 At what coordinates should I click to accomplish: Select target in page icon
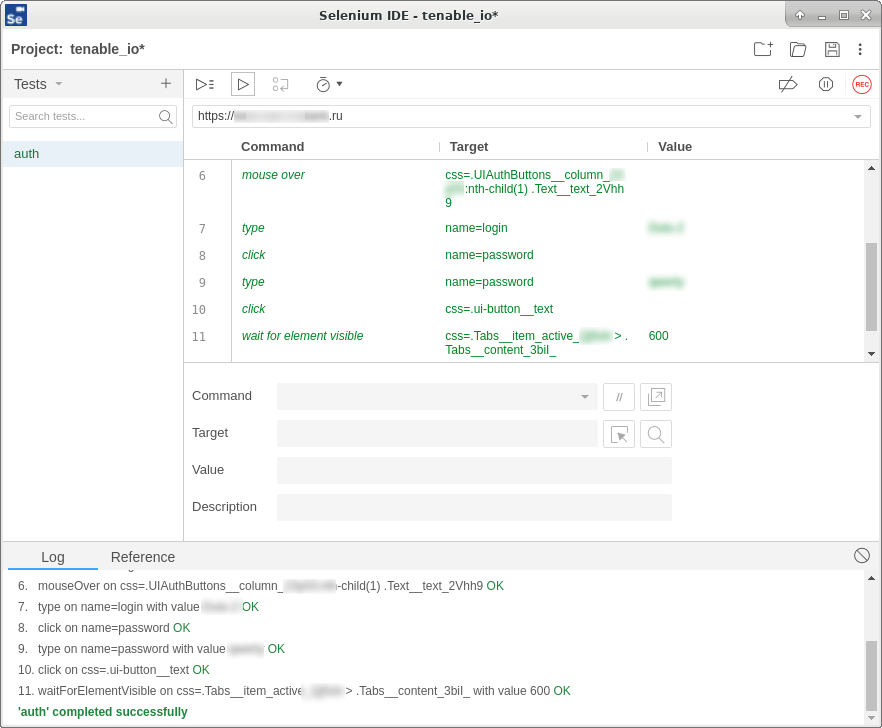619,434
